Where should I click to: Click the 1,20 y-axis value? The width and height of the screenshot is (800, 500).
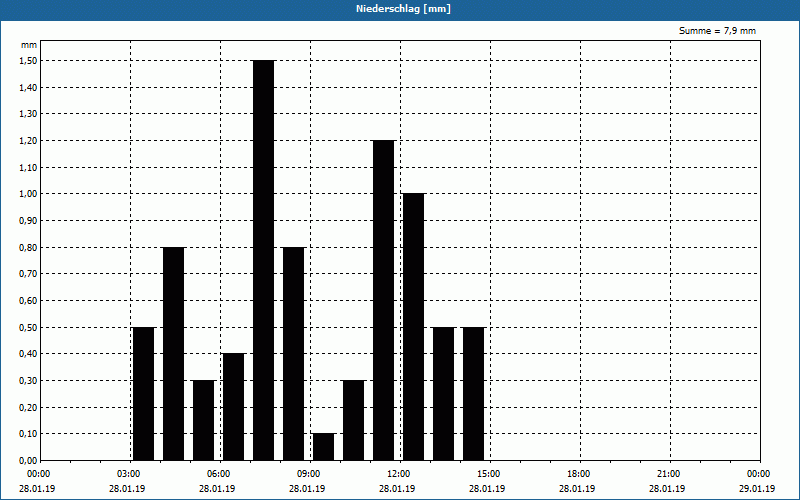pos(28,140)
